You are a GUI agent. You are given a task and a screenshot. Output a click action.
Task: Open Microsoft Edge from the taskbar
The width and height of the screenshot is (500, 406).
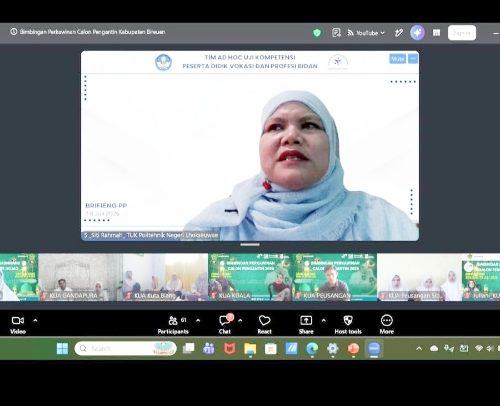tap(312, 349)
